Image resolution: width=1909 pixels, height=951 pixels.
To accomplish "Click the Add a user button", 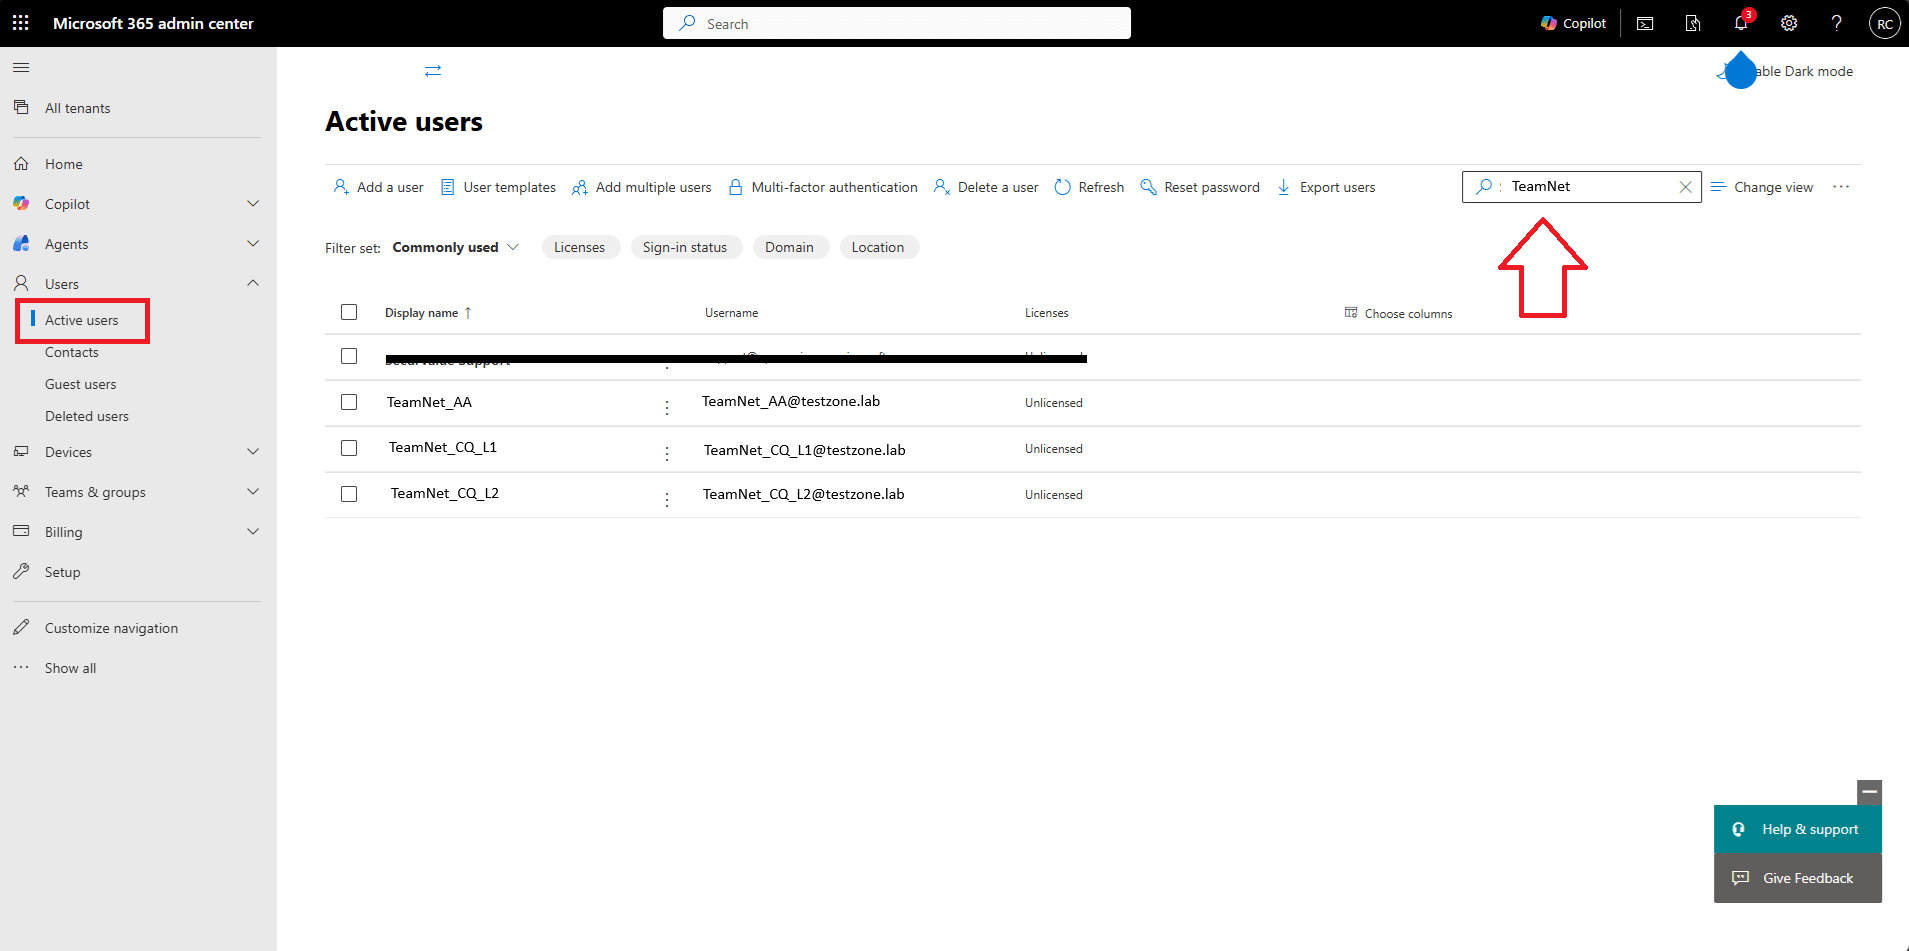I will click(x=378, y=187).
